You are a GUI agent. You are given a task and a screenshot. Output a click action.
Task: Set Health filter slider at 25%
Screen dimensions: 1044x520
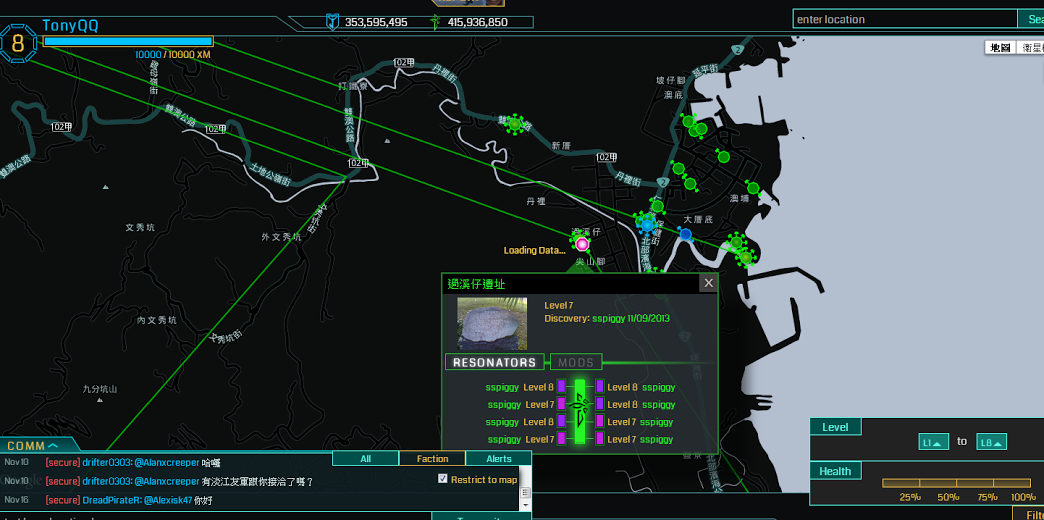[x=919, y=483]
